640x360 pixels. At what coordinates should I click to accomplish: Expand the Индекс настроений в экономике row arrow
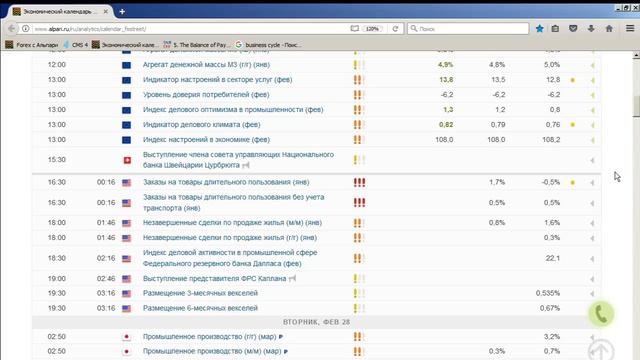592,140
